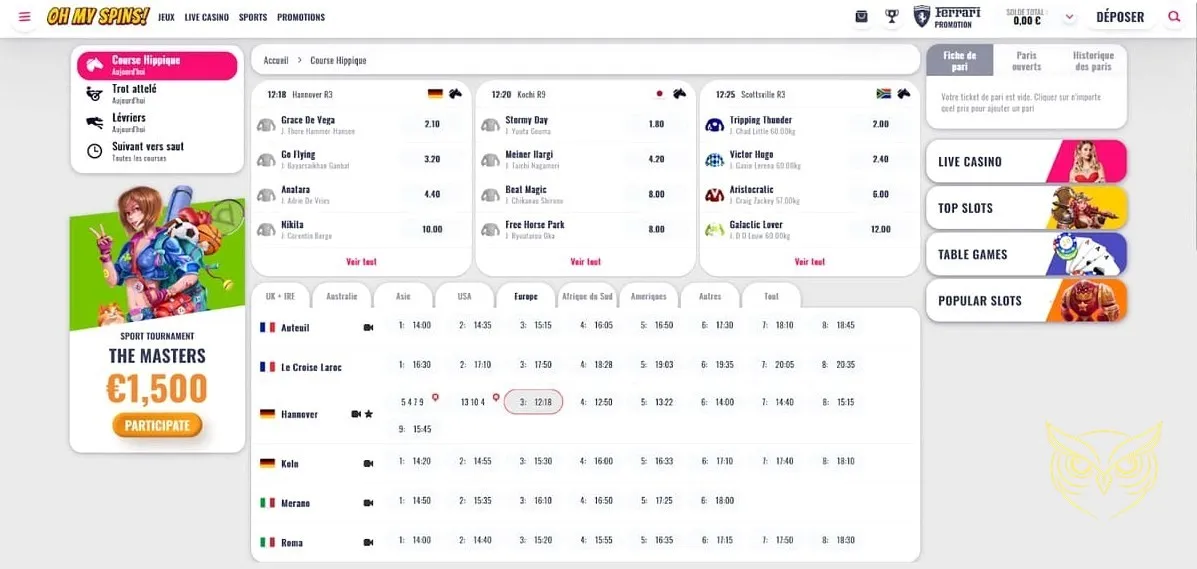Open the Live Casino banner

(1026, 162)
